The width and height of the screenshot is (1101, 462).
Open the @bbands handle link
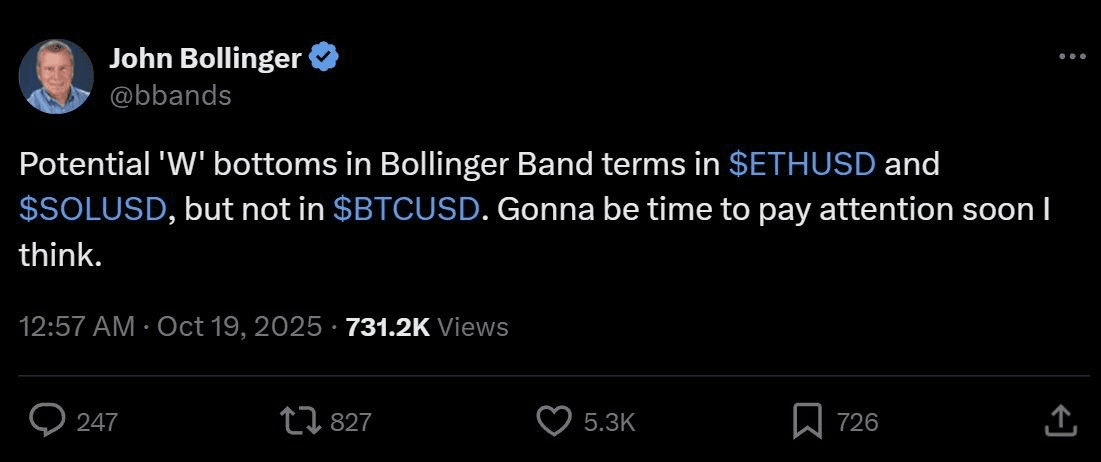pyautogui.click(x=169, y=95)
